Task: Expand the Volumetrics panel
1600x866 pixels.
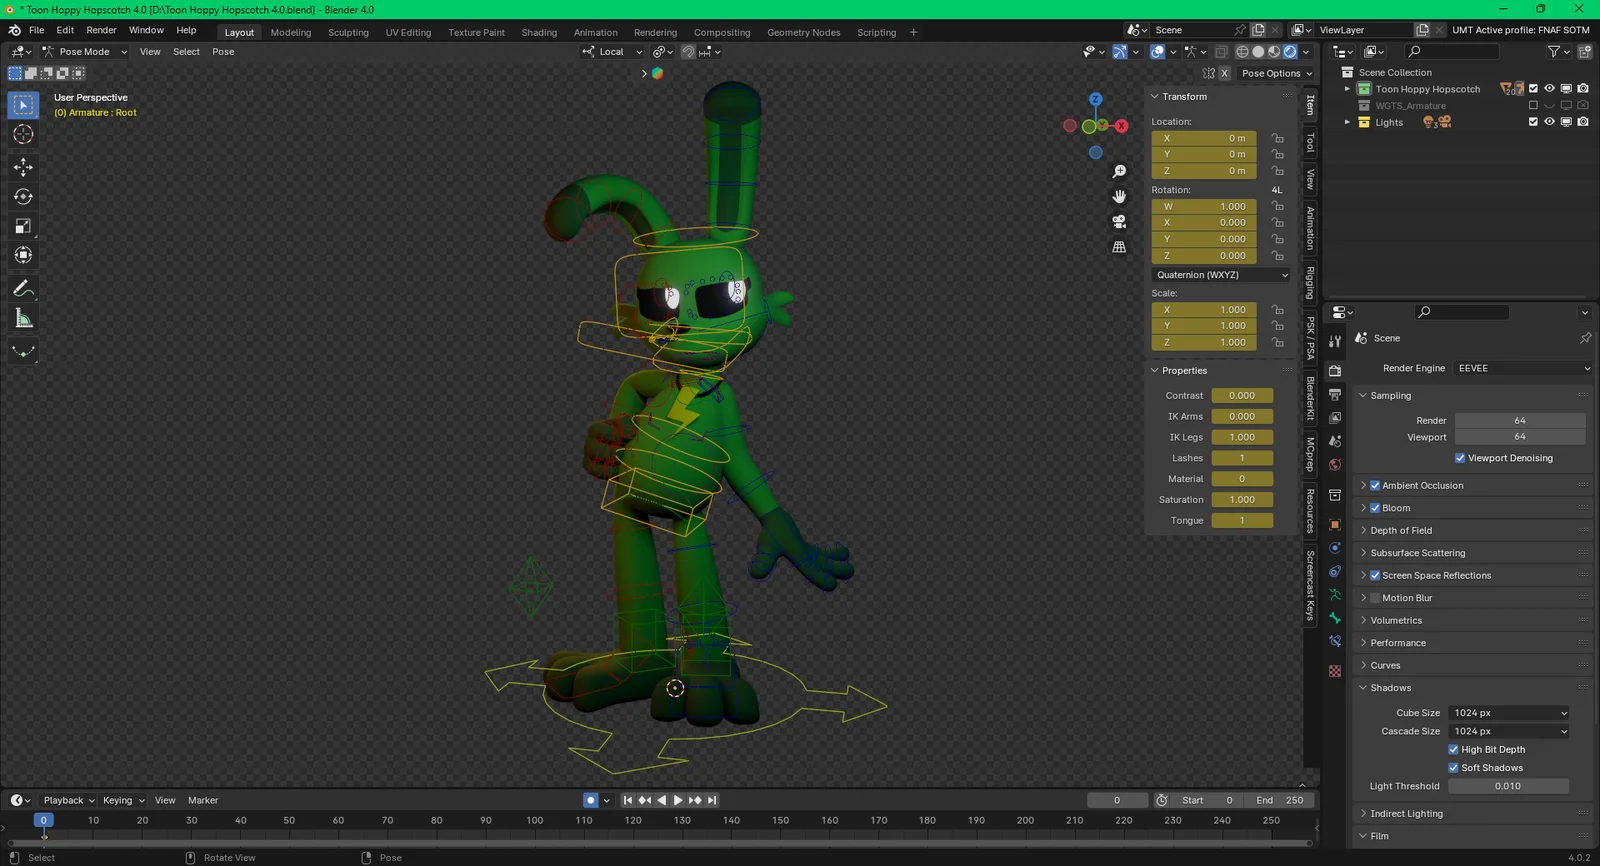Action: coord(1396,621)
